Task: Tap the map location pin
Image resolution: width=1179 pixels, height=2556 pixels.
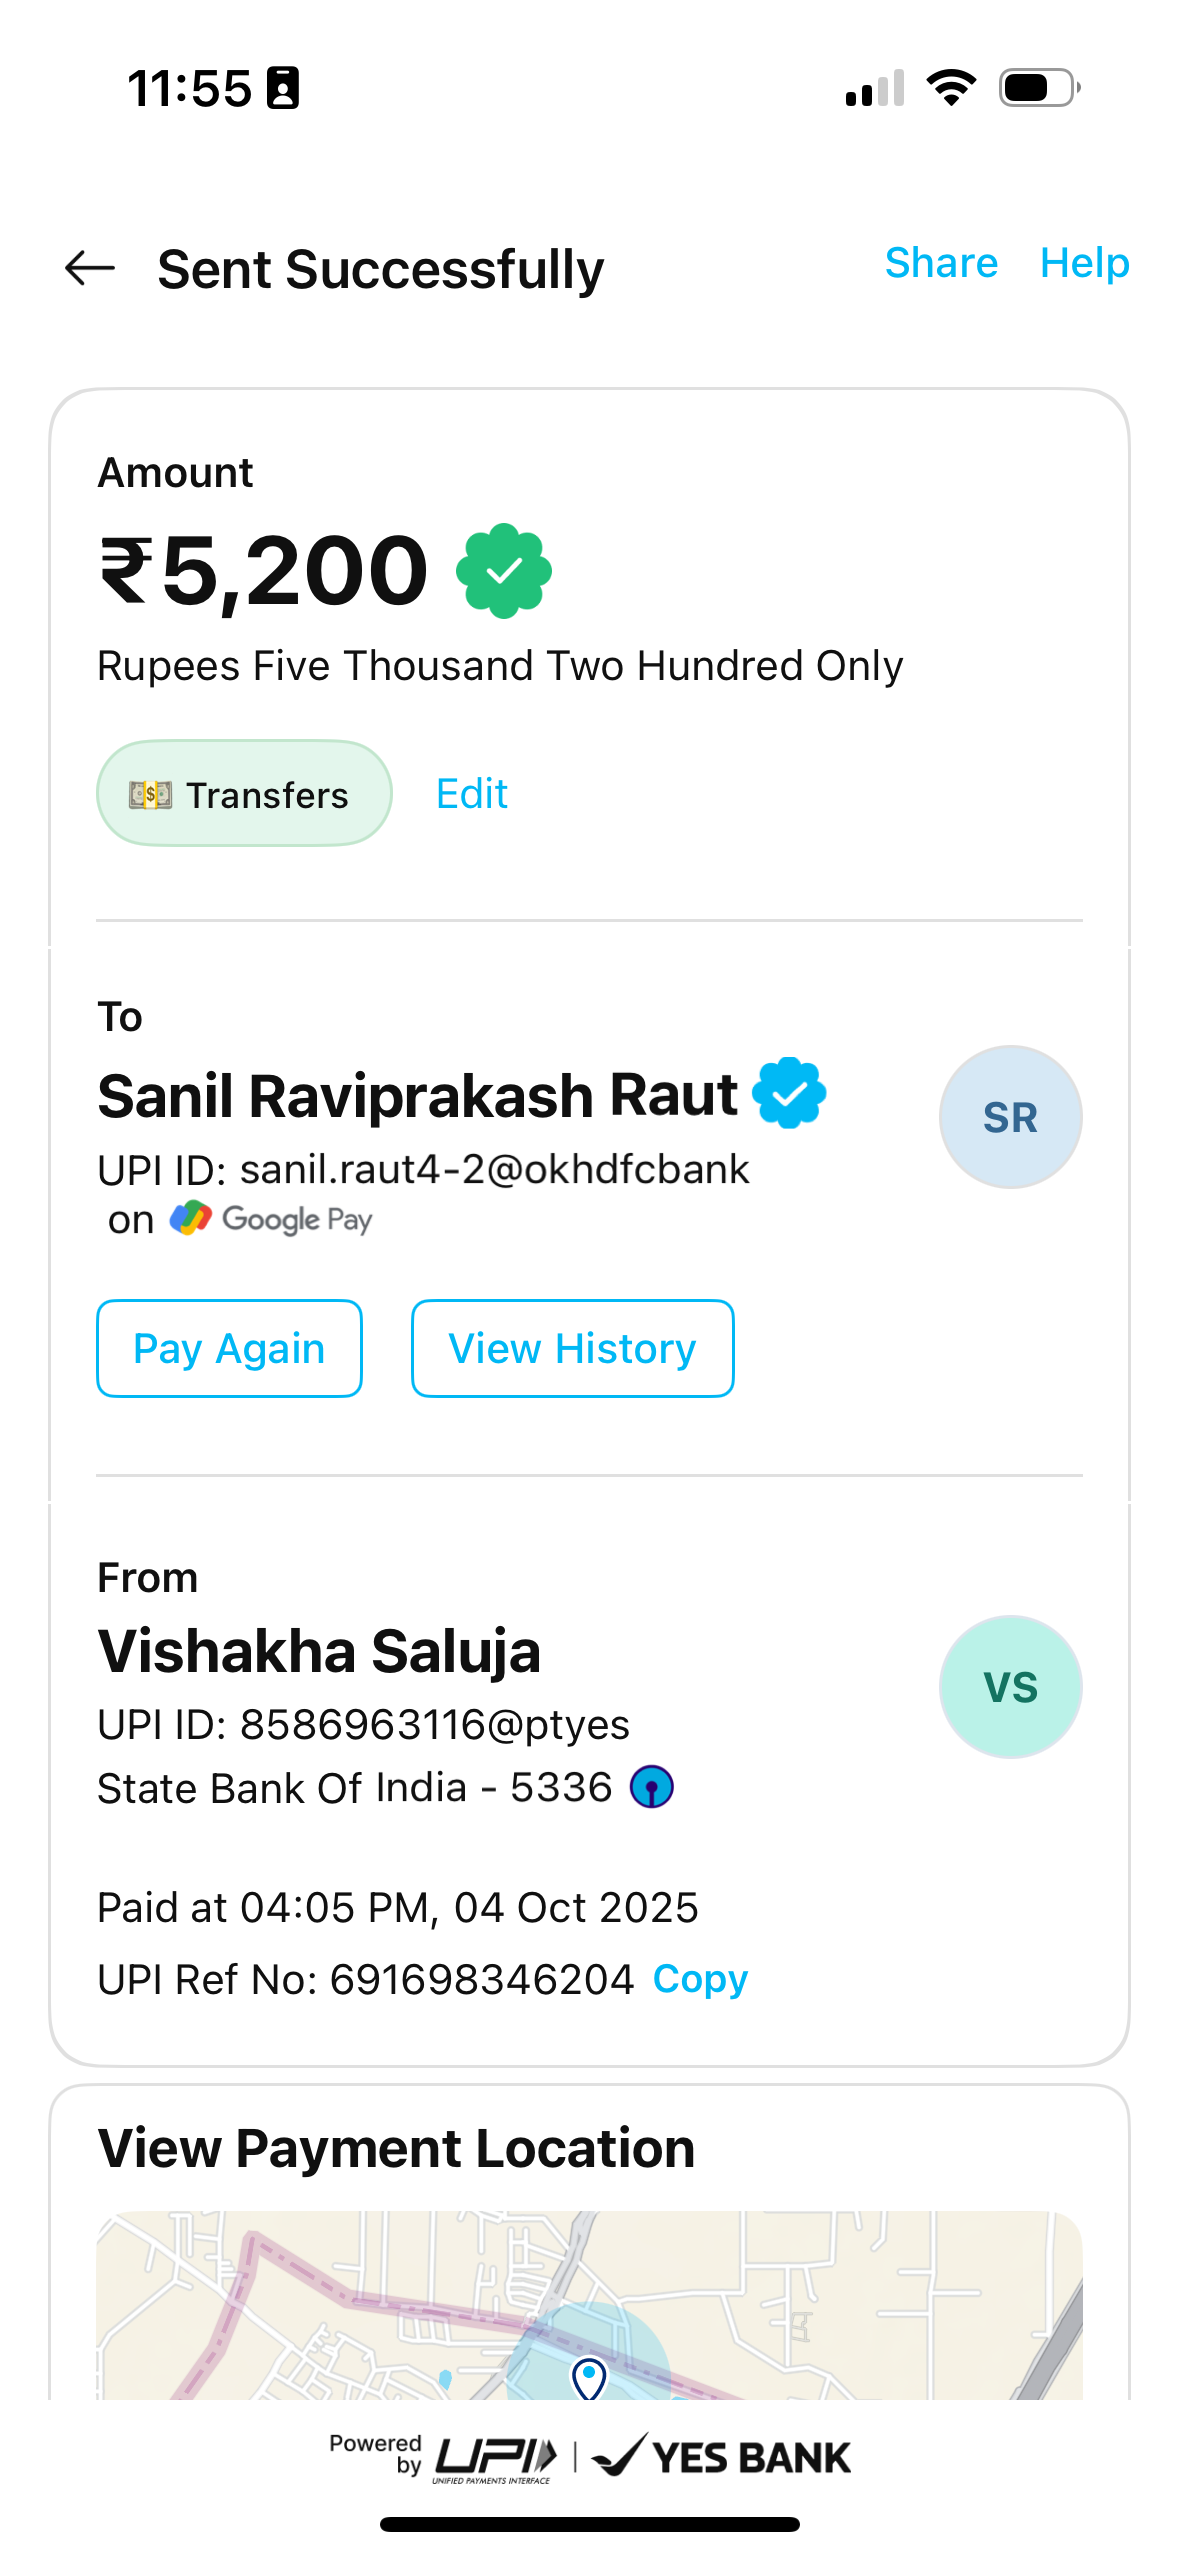Action: tap(589, 2376)
